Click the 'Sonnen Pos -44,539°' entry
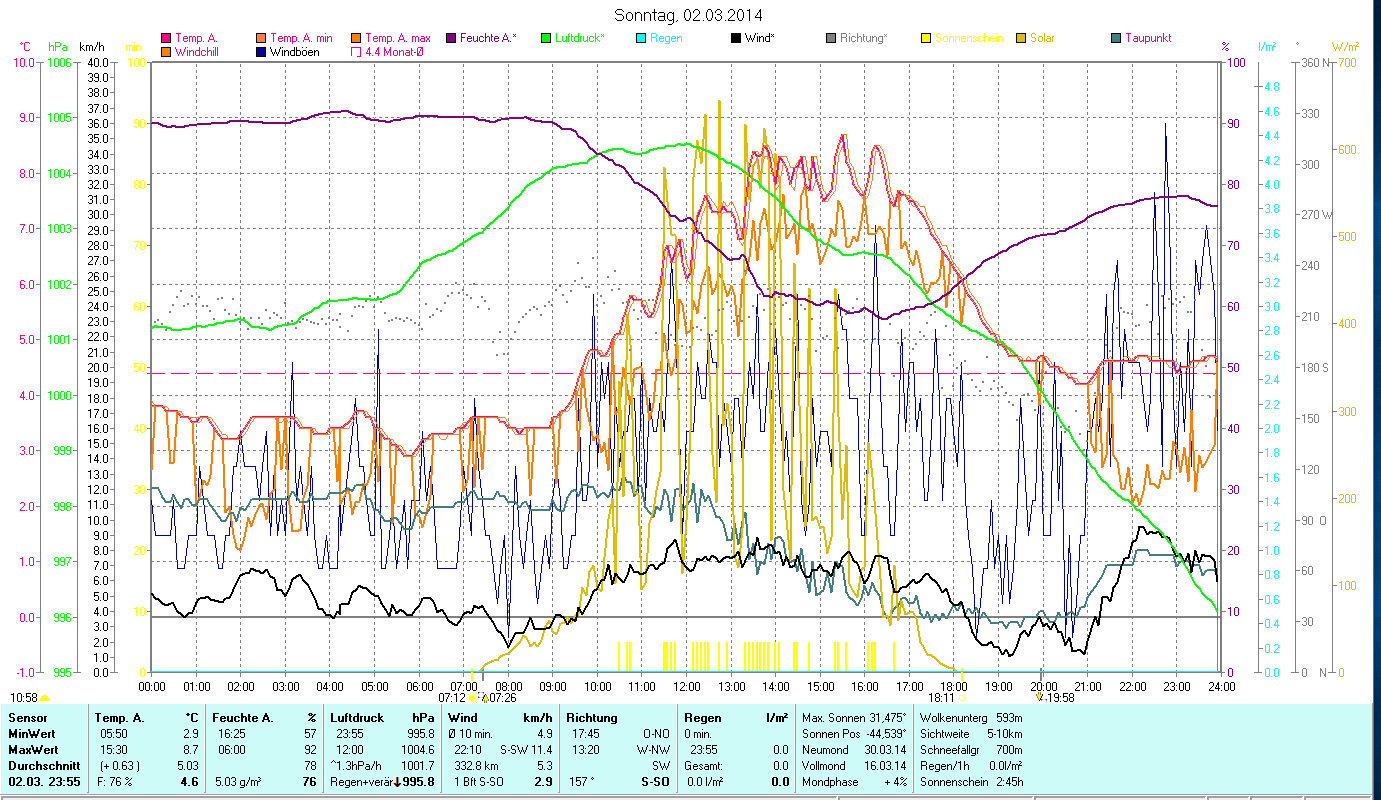Screen dimensions: 1381x800 855,734
